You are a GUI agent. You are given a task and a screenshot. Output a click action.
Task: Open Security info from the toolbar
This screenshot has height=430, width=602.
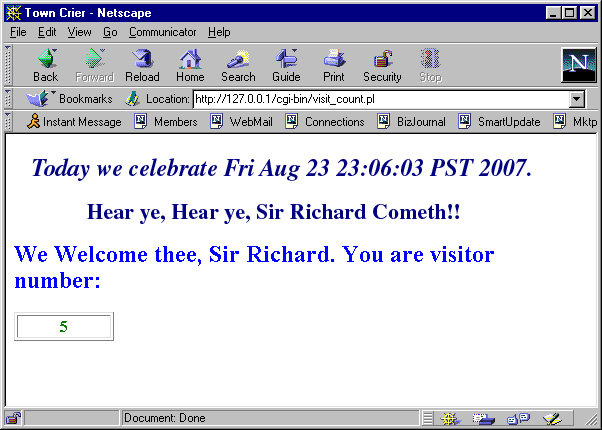382,65
